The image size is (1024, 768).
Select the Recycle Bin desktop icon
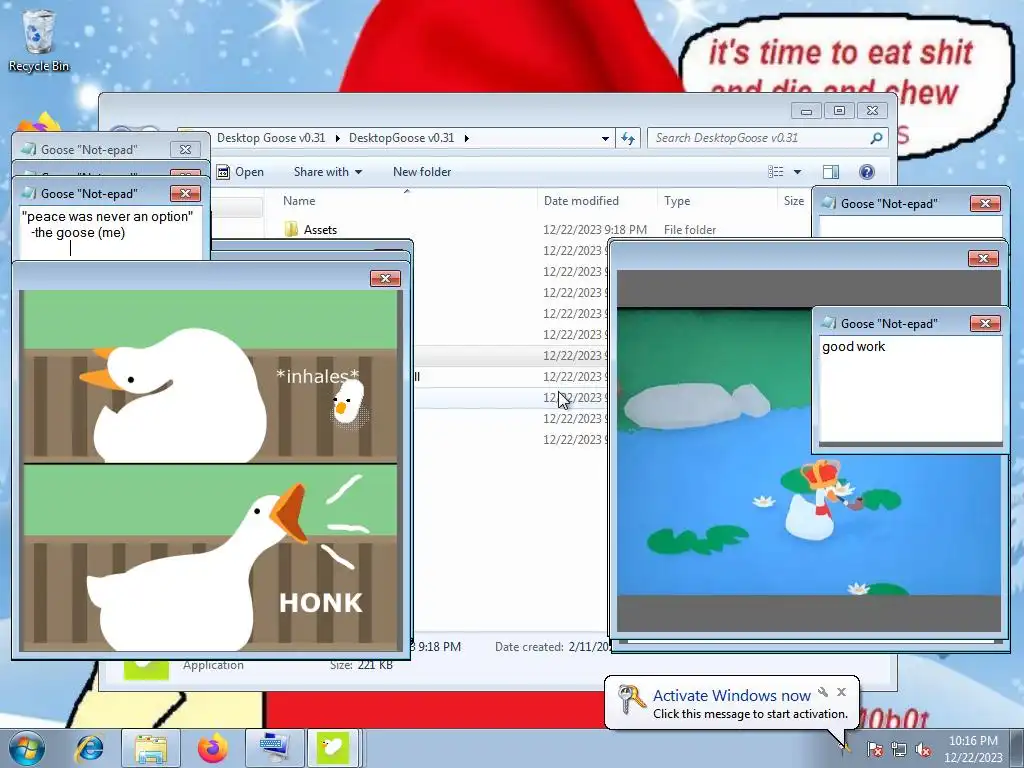point(39,40)
